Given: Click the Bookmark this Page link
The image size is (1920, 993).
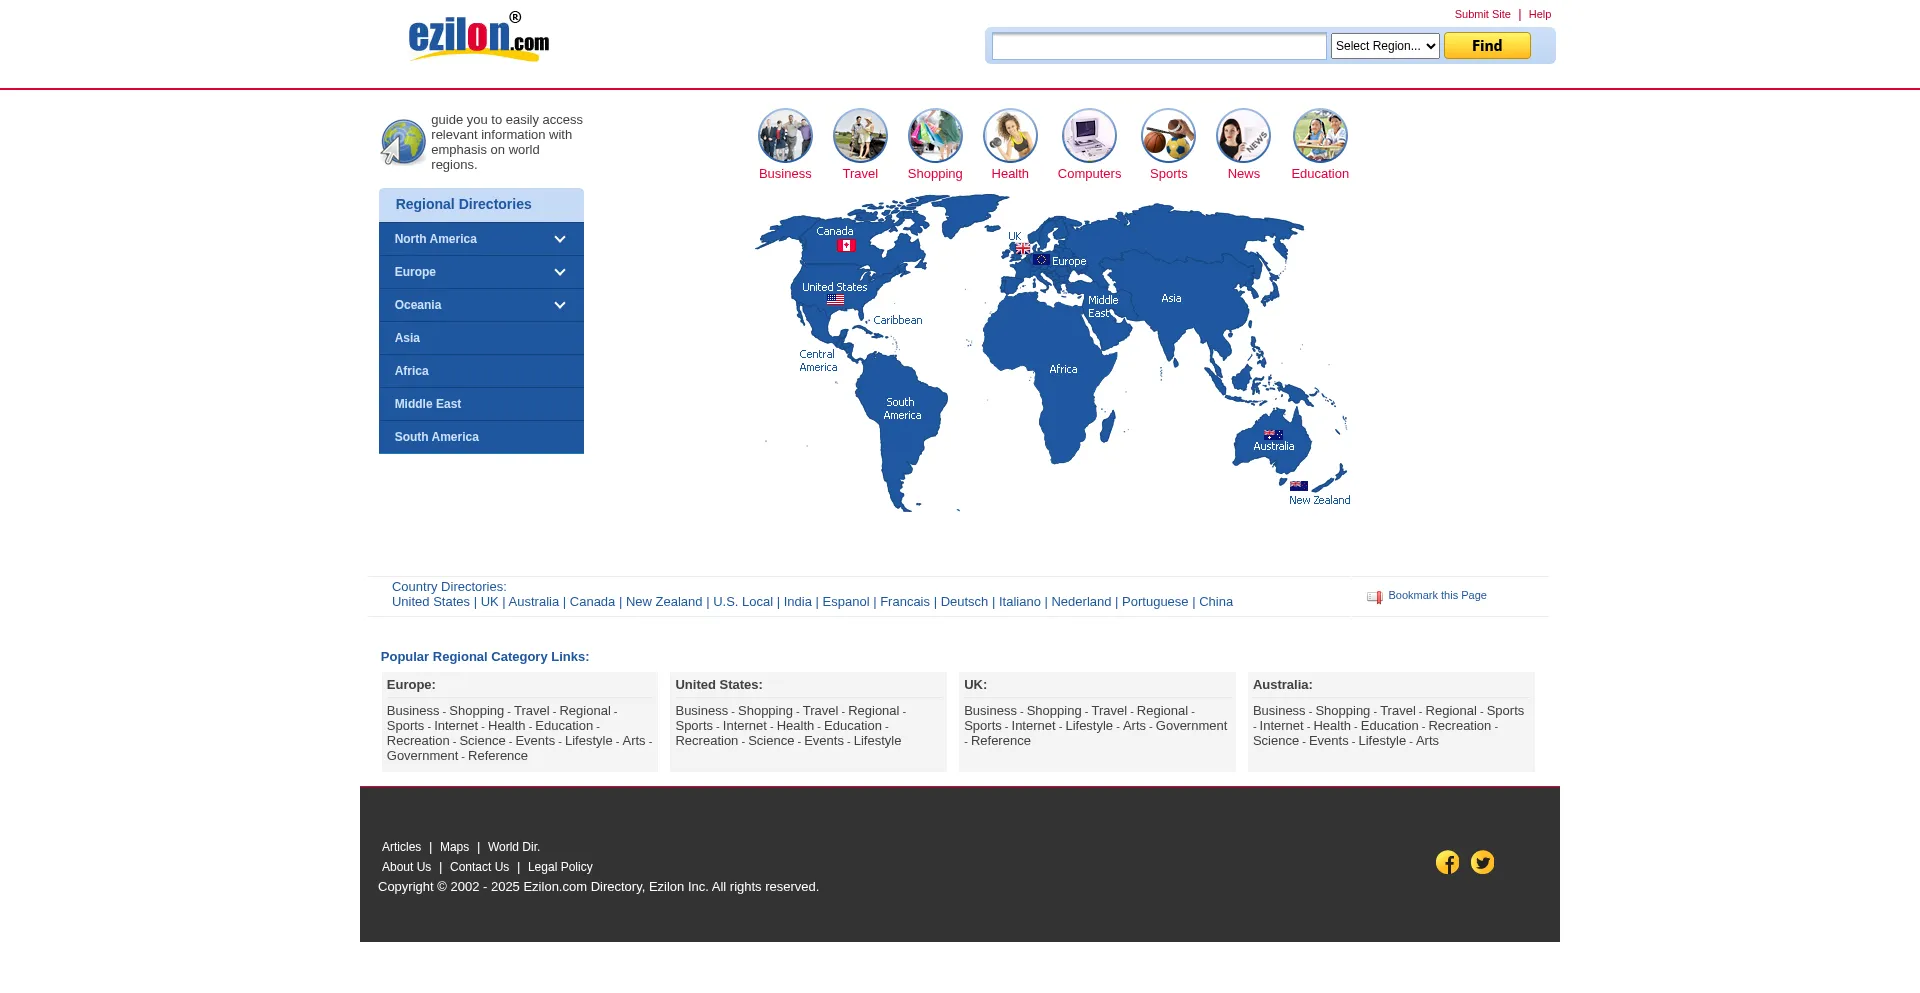Looking at the screenshot, I should [x=1436, y=596].
